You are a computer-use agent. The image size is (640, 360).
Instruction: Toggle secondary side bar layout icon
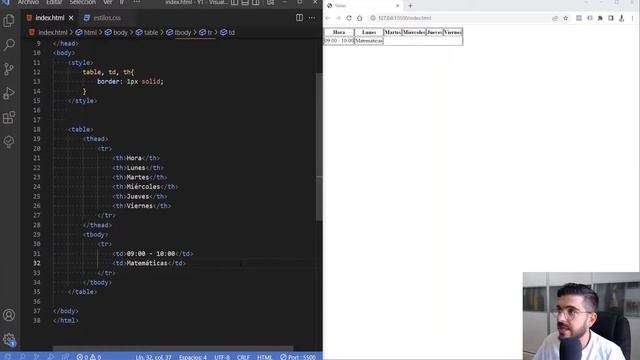(x=256, y=2)
